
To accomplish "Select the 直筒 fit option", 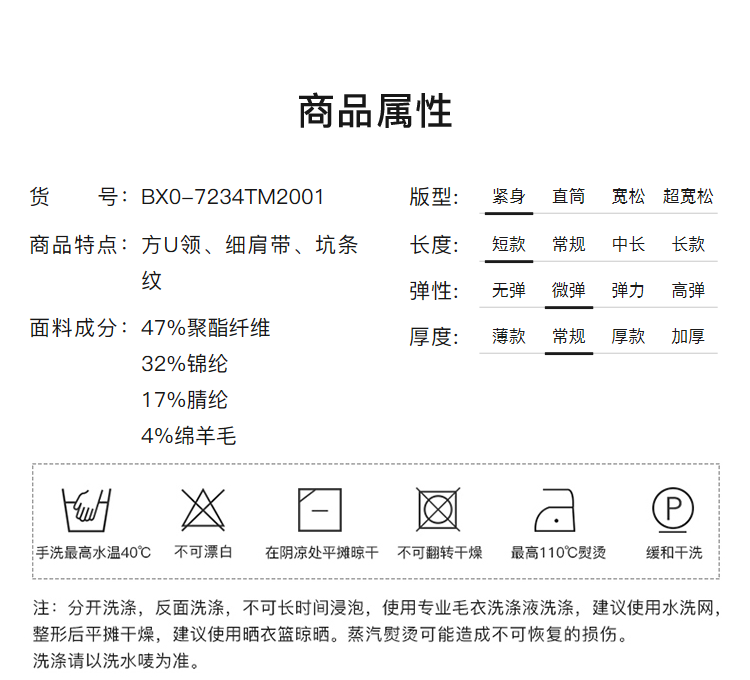I will point(569,197).
